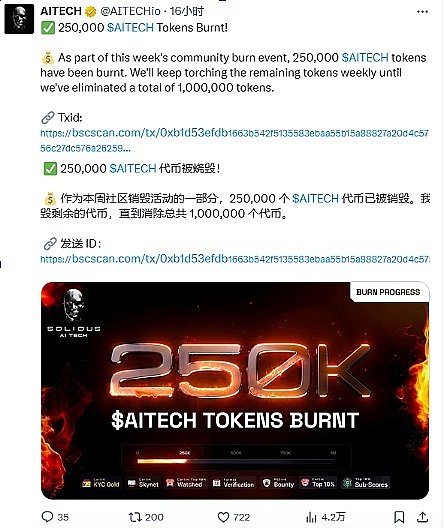Open the 250K tokens burnt image
This screenshot has height=528, width=444.
tap(235, 390)
